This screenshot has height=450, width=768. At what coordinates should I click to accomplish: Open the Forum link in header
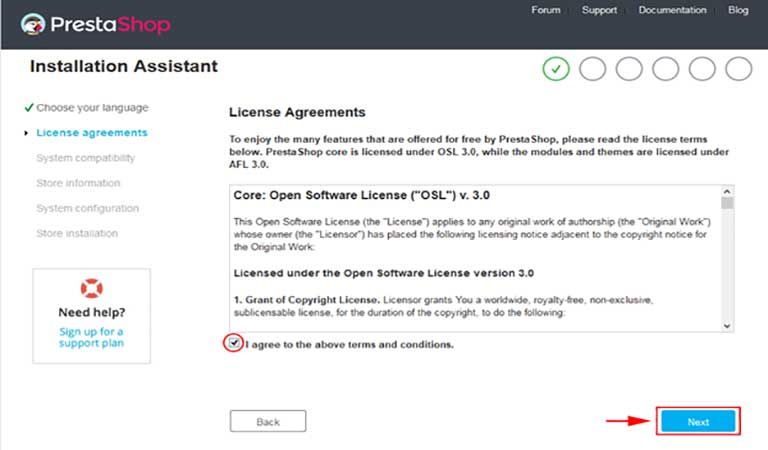coord(546,10)
